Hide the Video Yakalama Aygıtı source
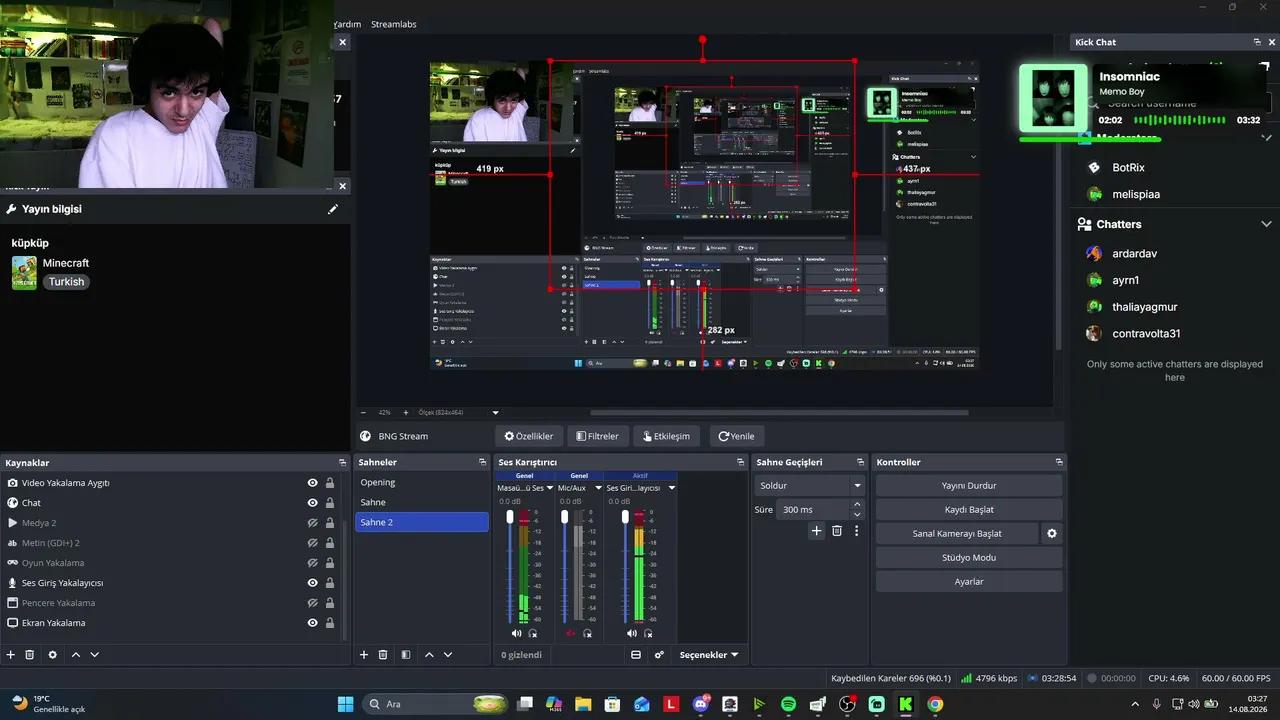This screenshot has width=1280, height=720. pyautogui.click(x=313, y=483)
